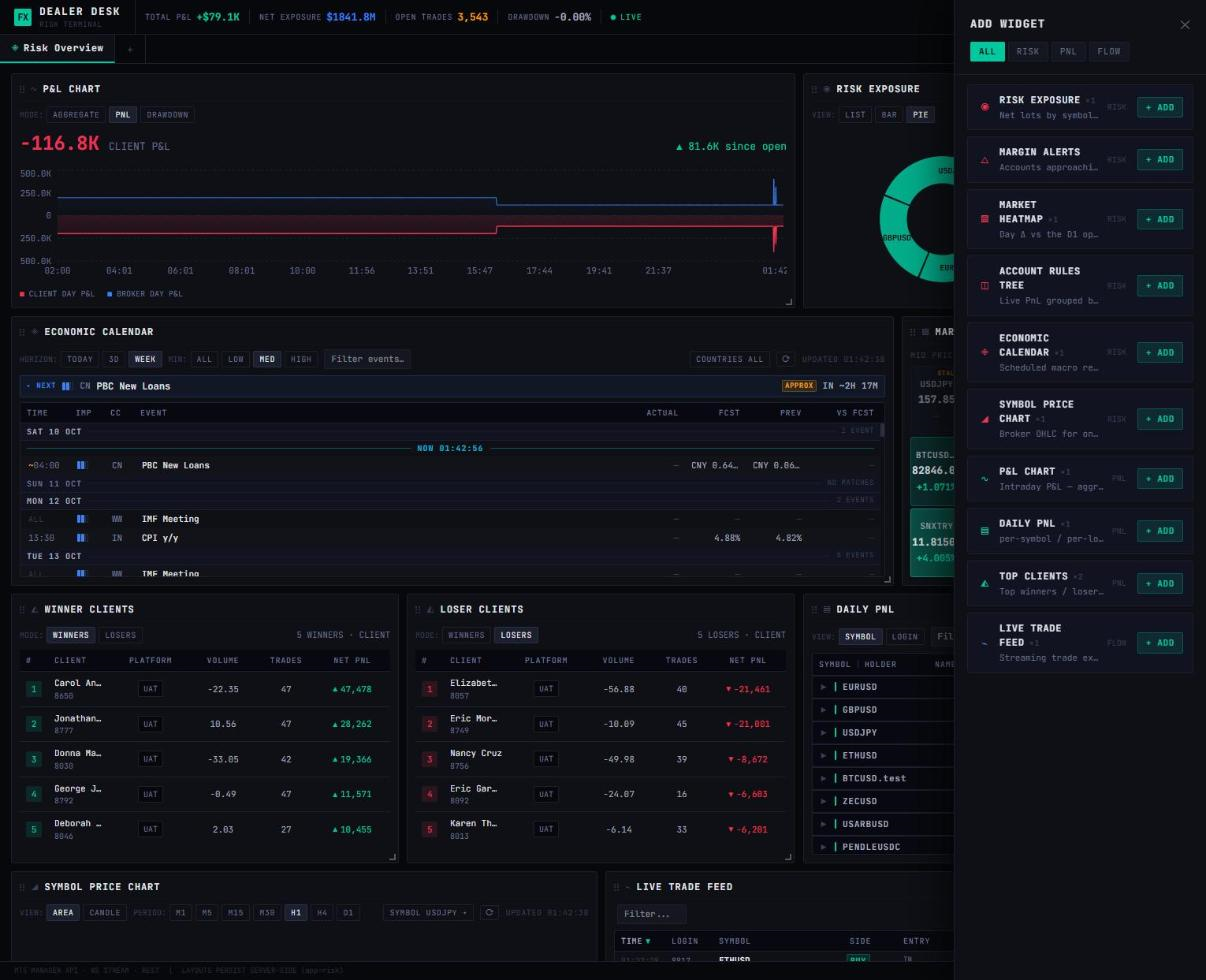Viewport: 1206px width, 980px height.
Task: Switch Symbol Price Chart view to Candle
Action: pyautogui.click(x=104, y=913)
